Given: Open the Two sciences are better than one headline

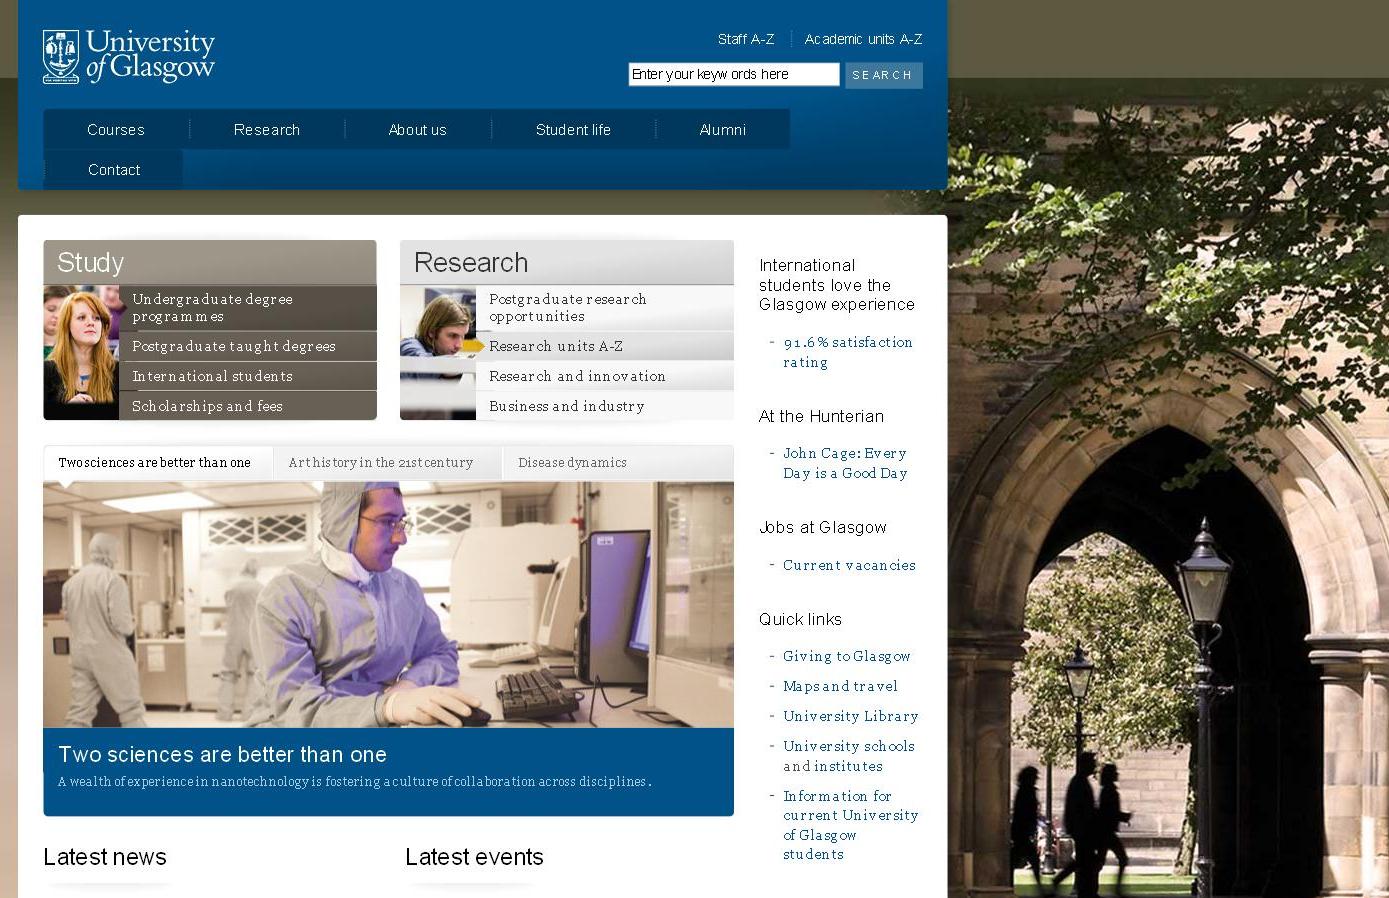Looking at the screenshot, I should point(222,755).
